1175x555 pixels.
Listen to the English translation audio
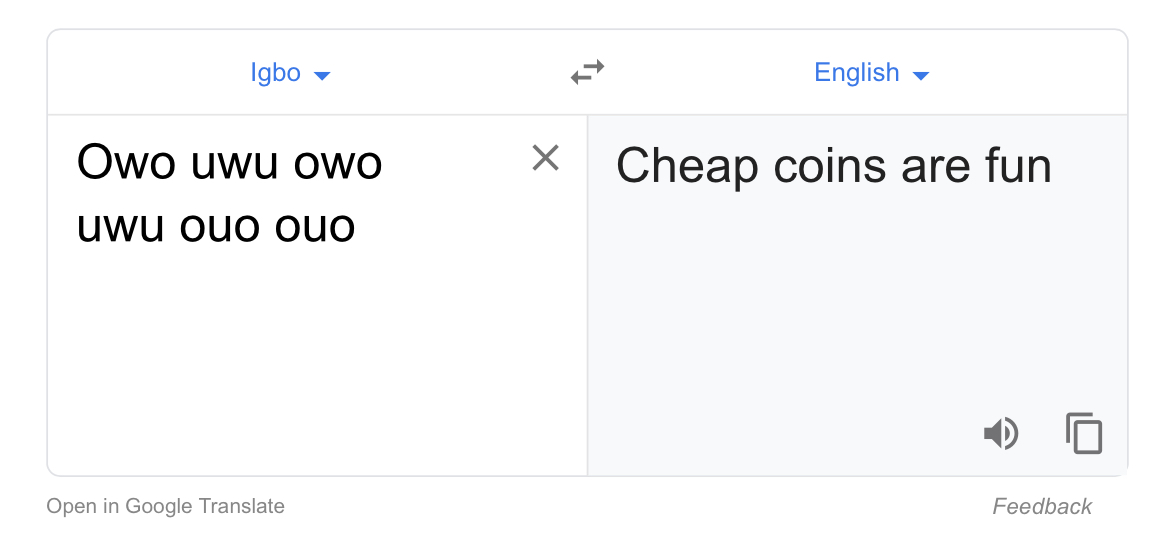point(1000,434)
